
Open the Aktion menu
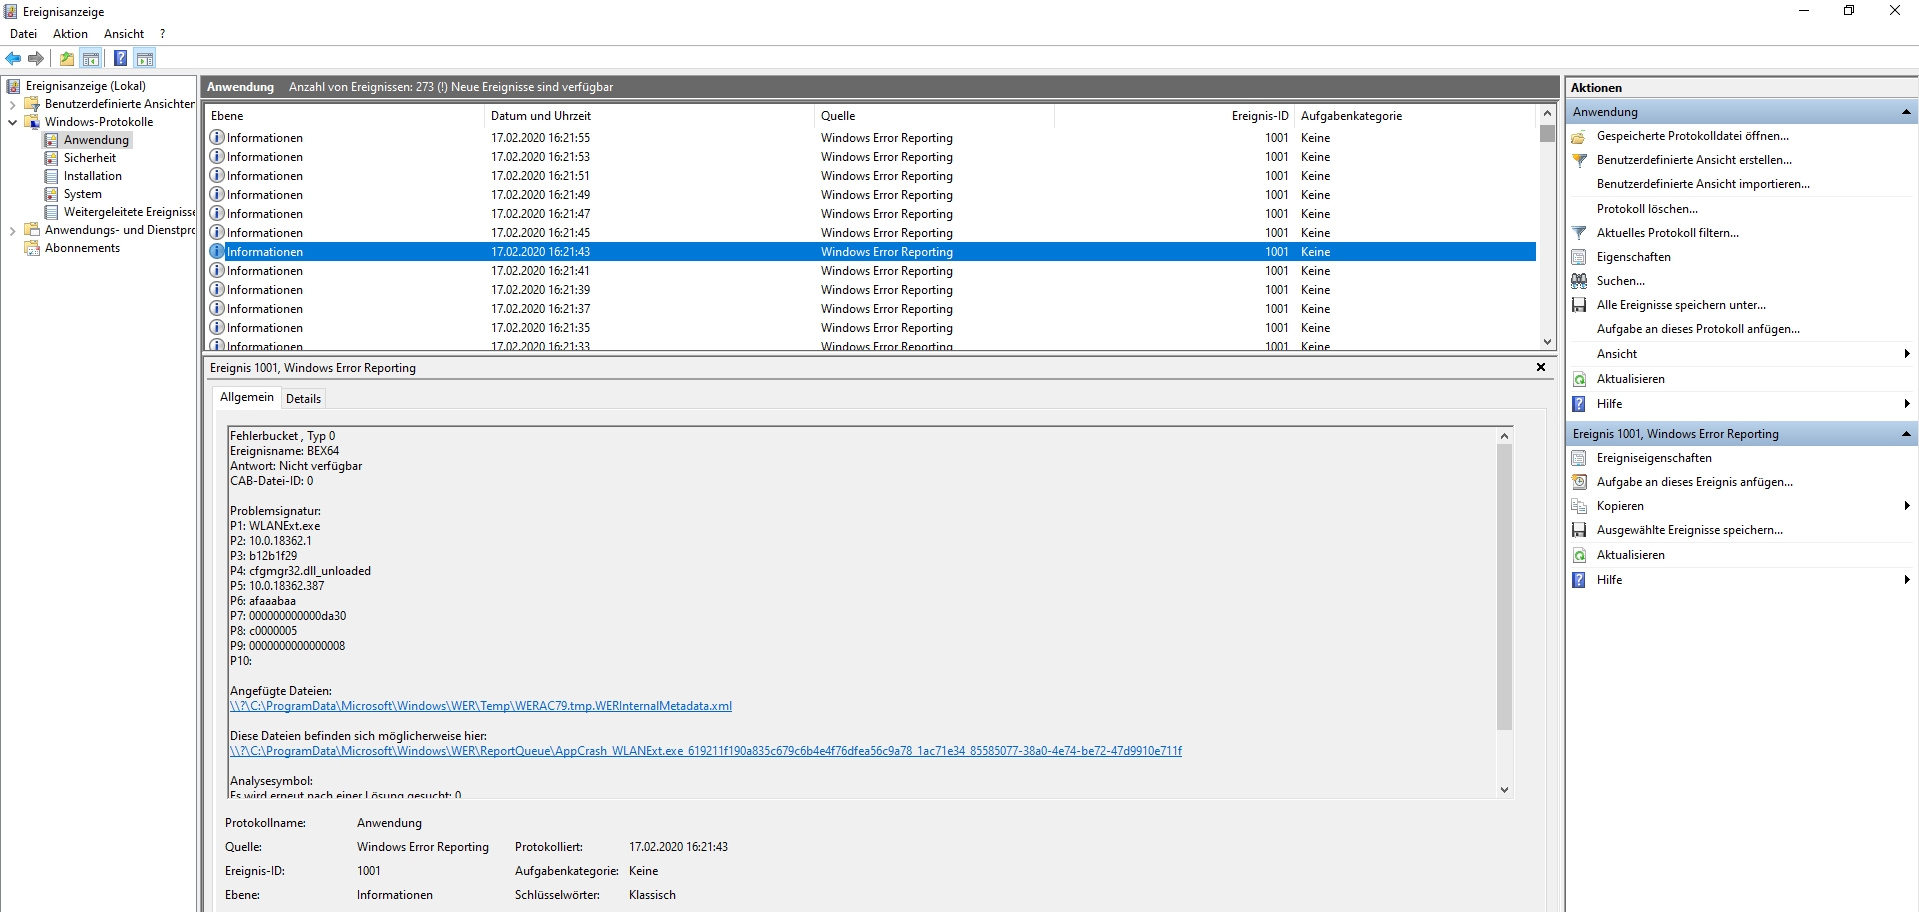(70, 34)
